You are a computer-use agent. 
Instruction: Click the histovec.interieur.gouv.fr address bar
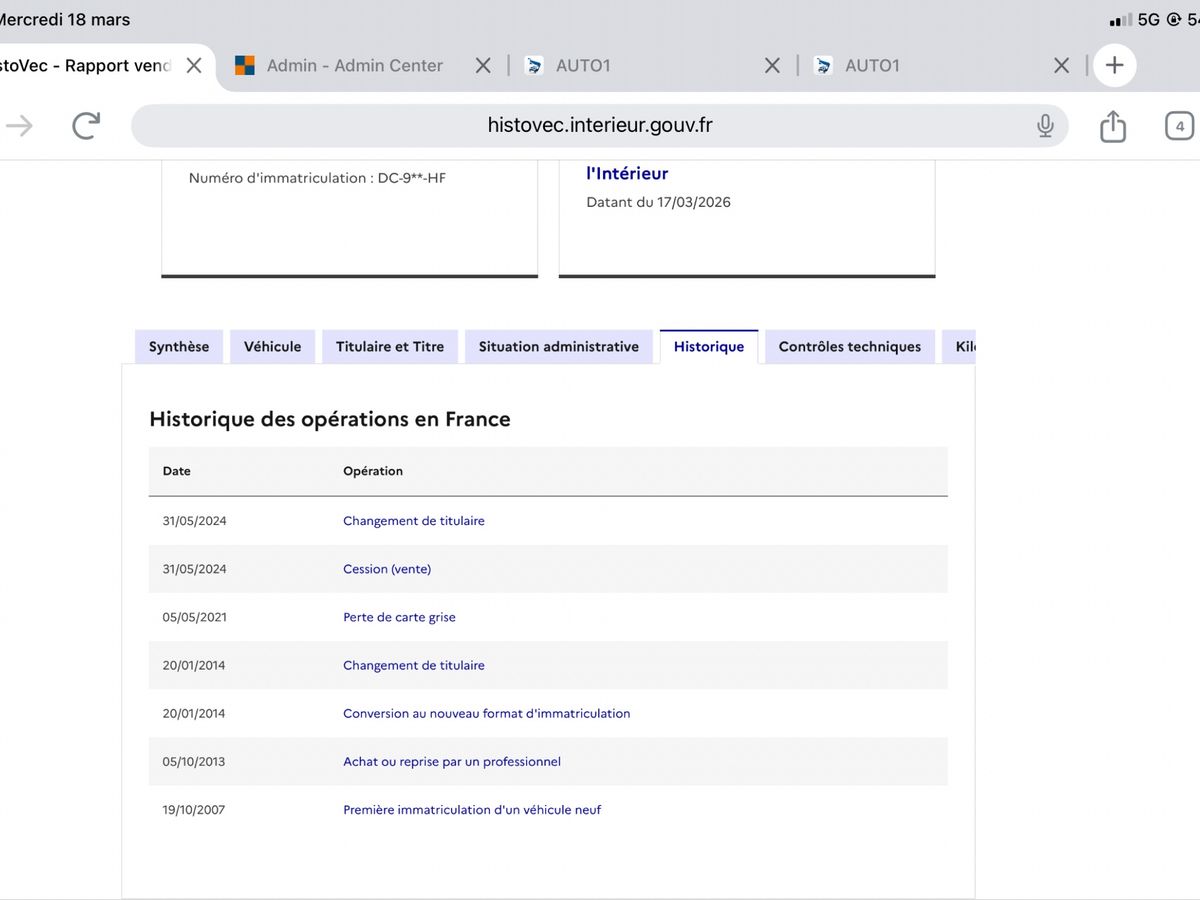(600, 126)
